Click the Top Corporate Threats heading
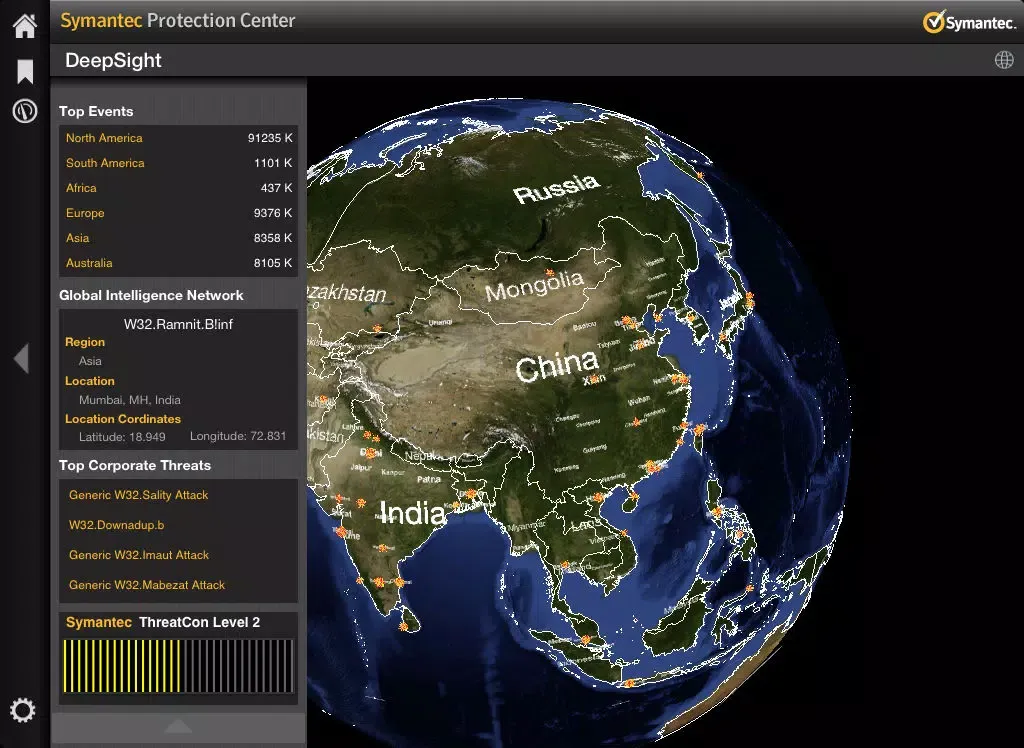The height and width of the screenshot is (748, 1024). pos(135,465)
